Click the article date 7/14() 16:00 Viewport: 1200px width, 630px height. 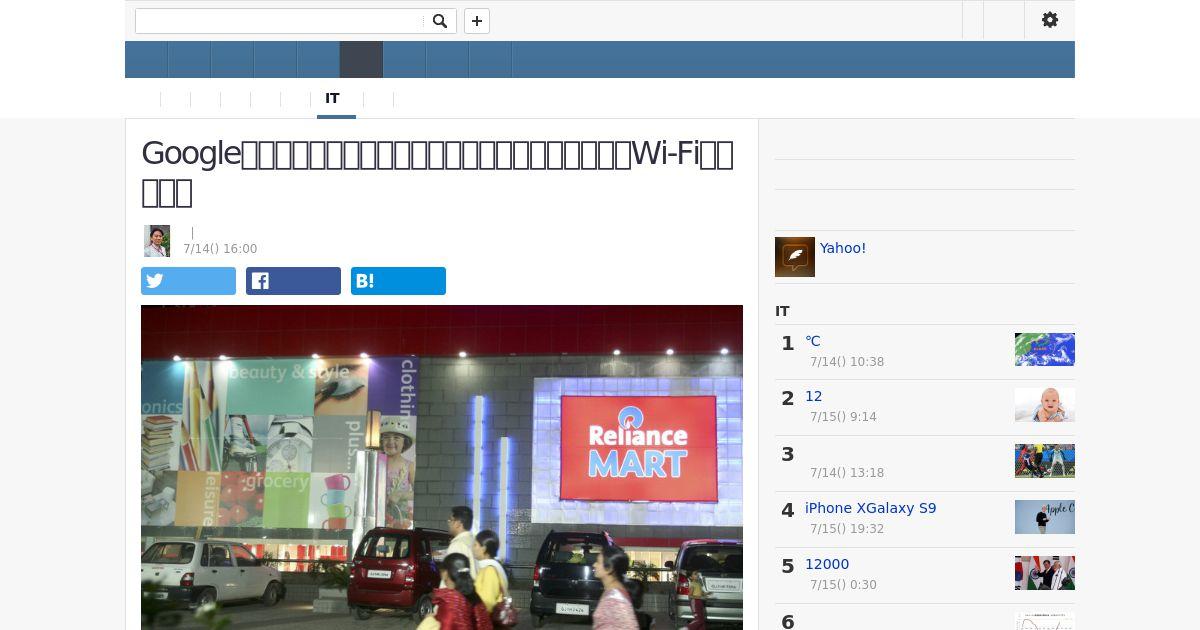(220, 249)
